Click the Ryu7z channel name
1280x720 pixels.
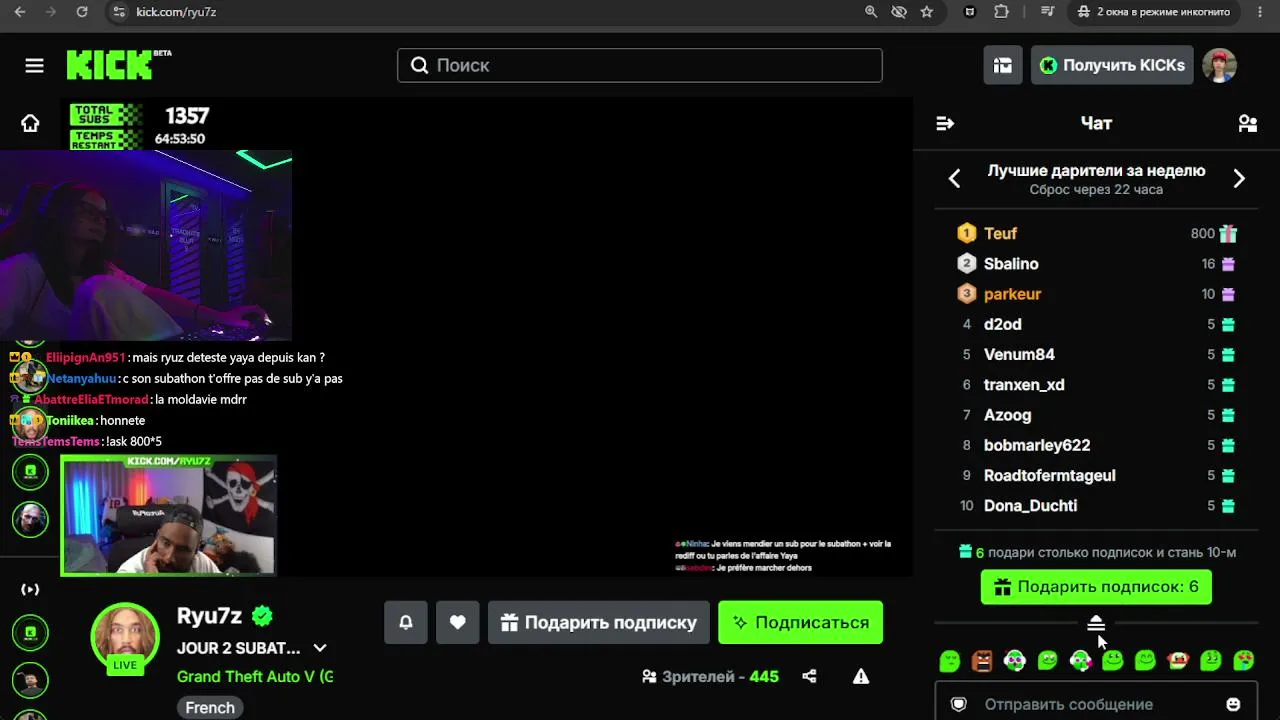[x=210, y=616]
